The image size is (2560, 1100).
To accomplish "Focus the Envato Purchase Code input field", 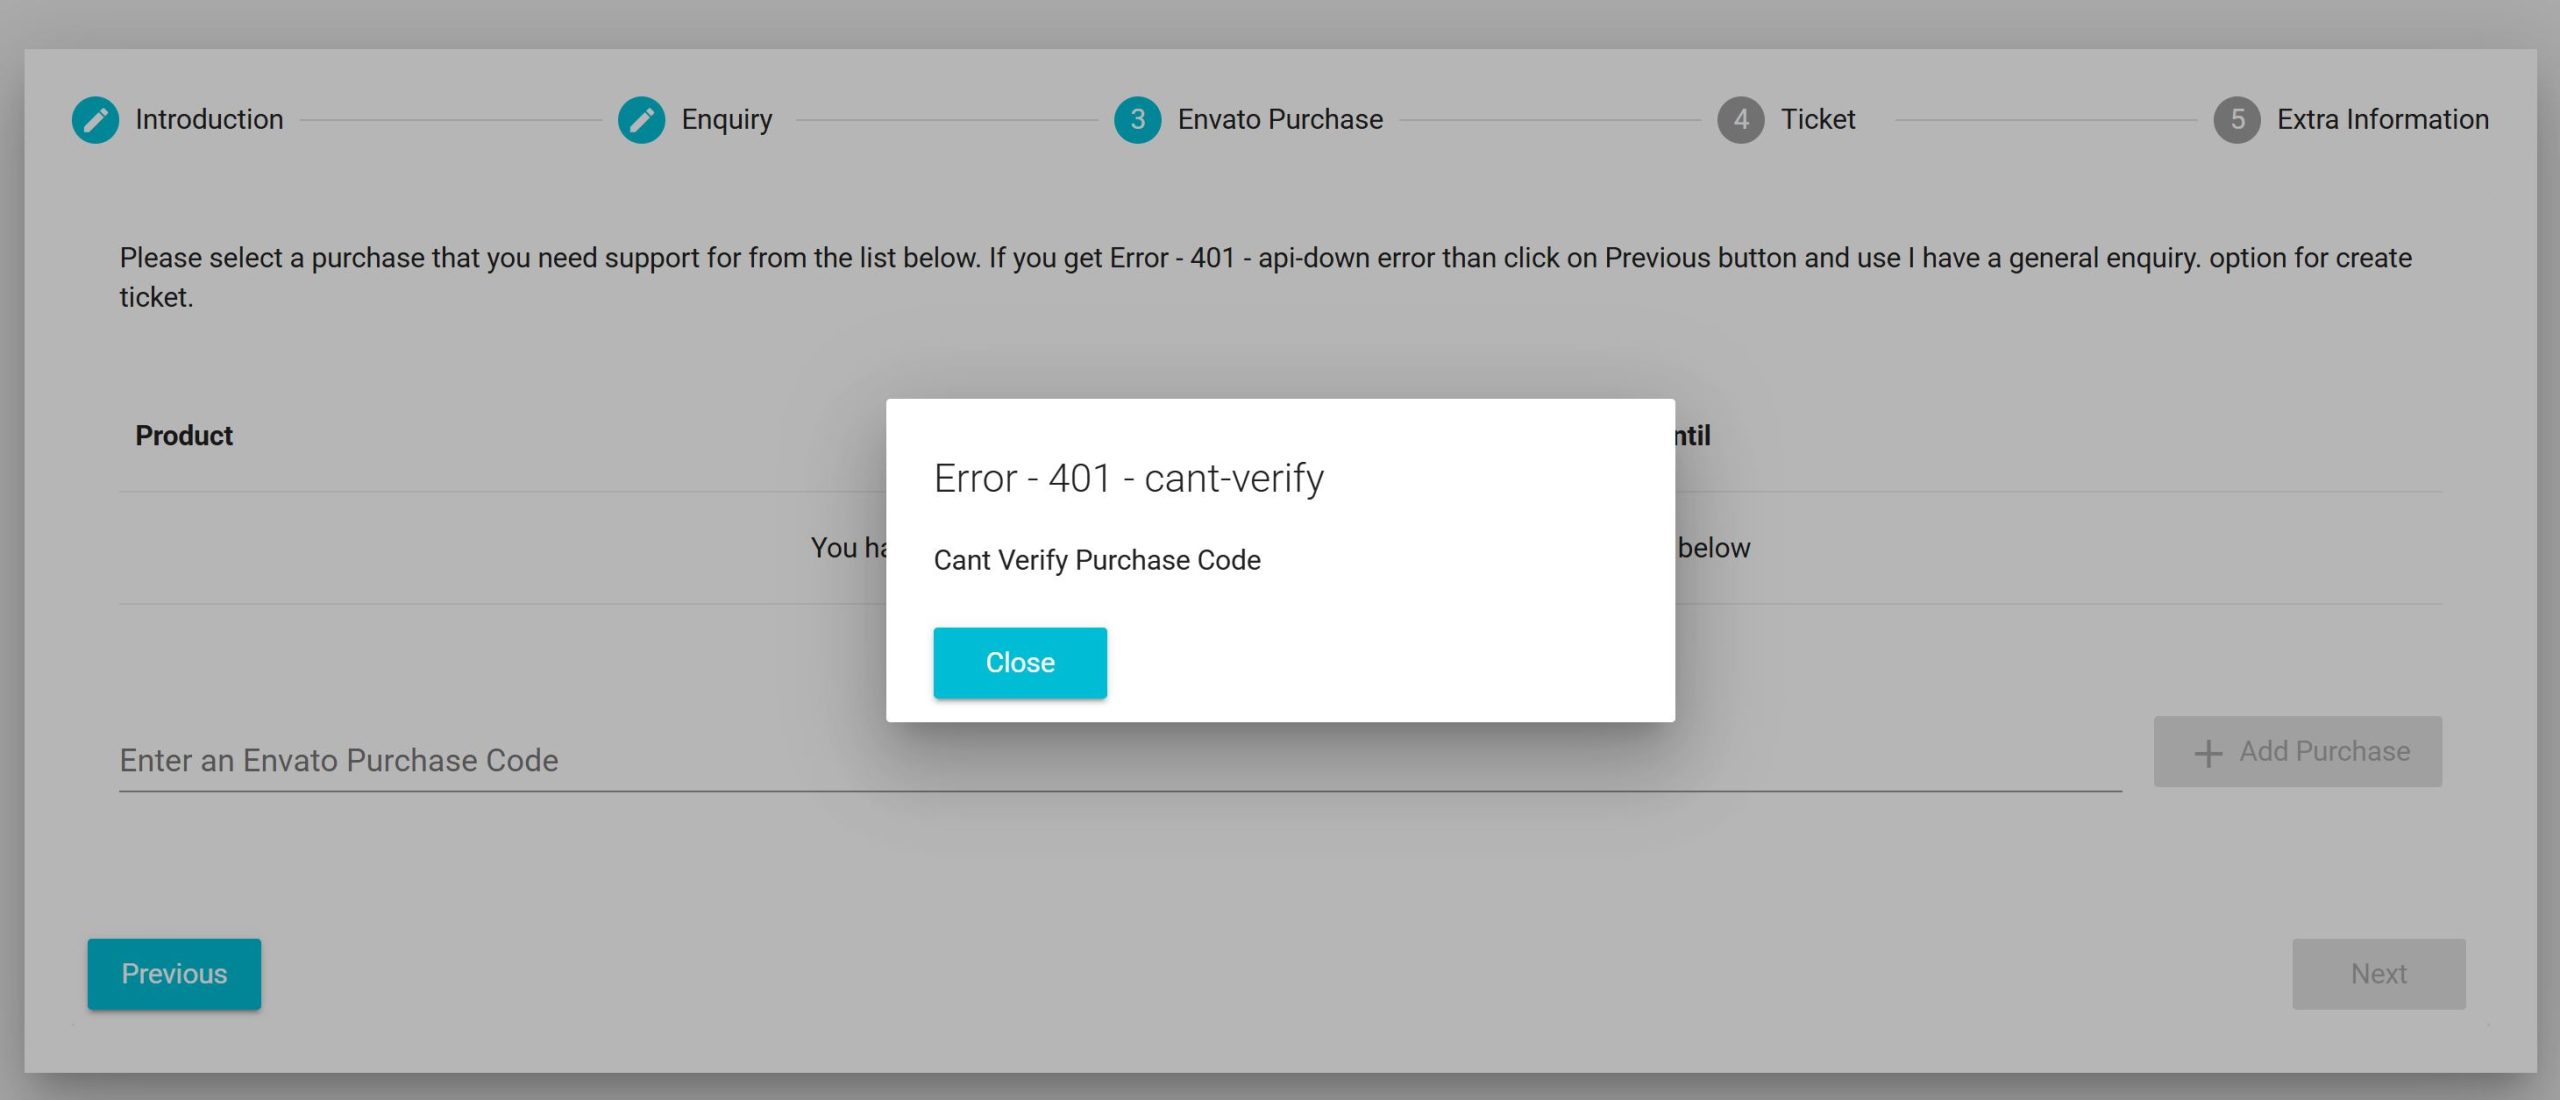I will (1120, 761).
